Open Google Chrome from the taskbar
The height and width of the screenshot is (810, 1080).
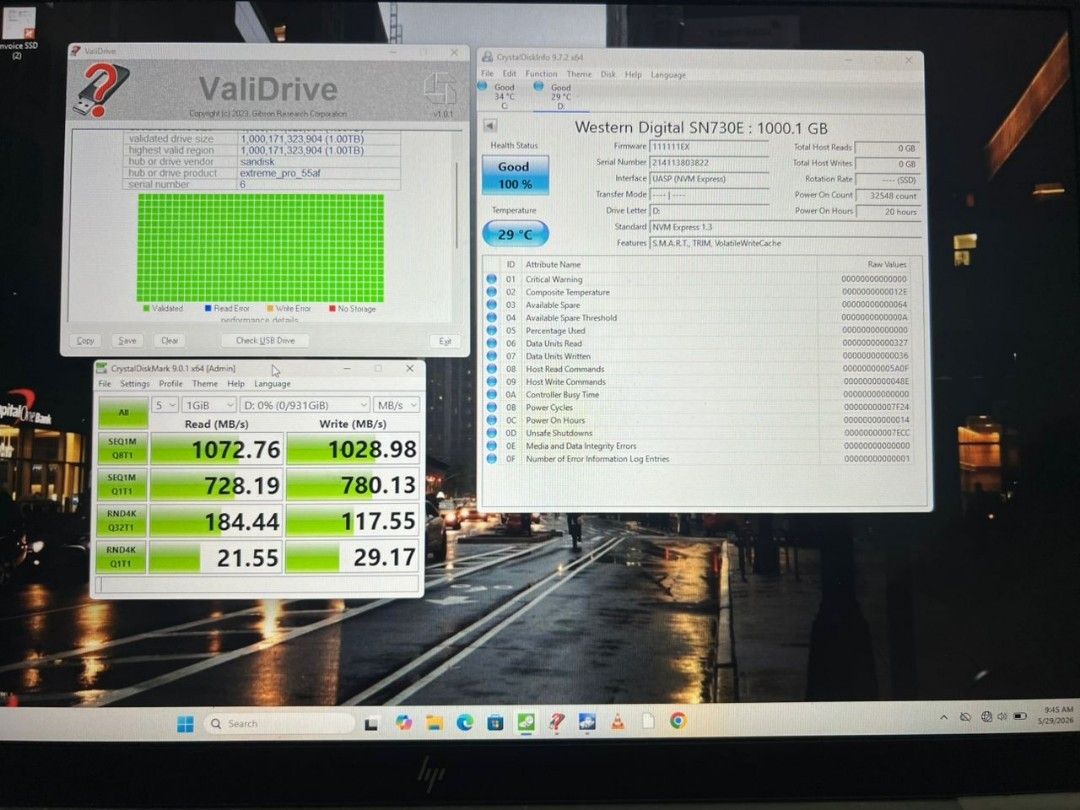[x=678, y=720]
